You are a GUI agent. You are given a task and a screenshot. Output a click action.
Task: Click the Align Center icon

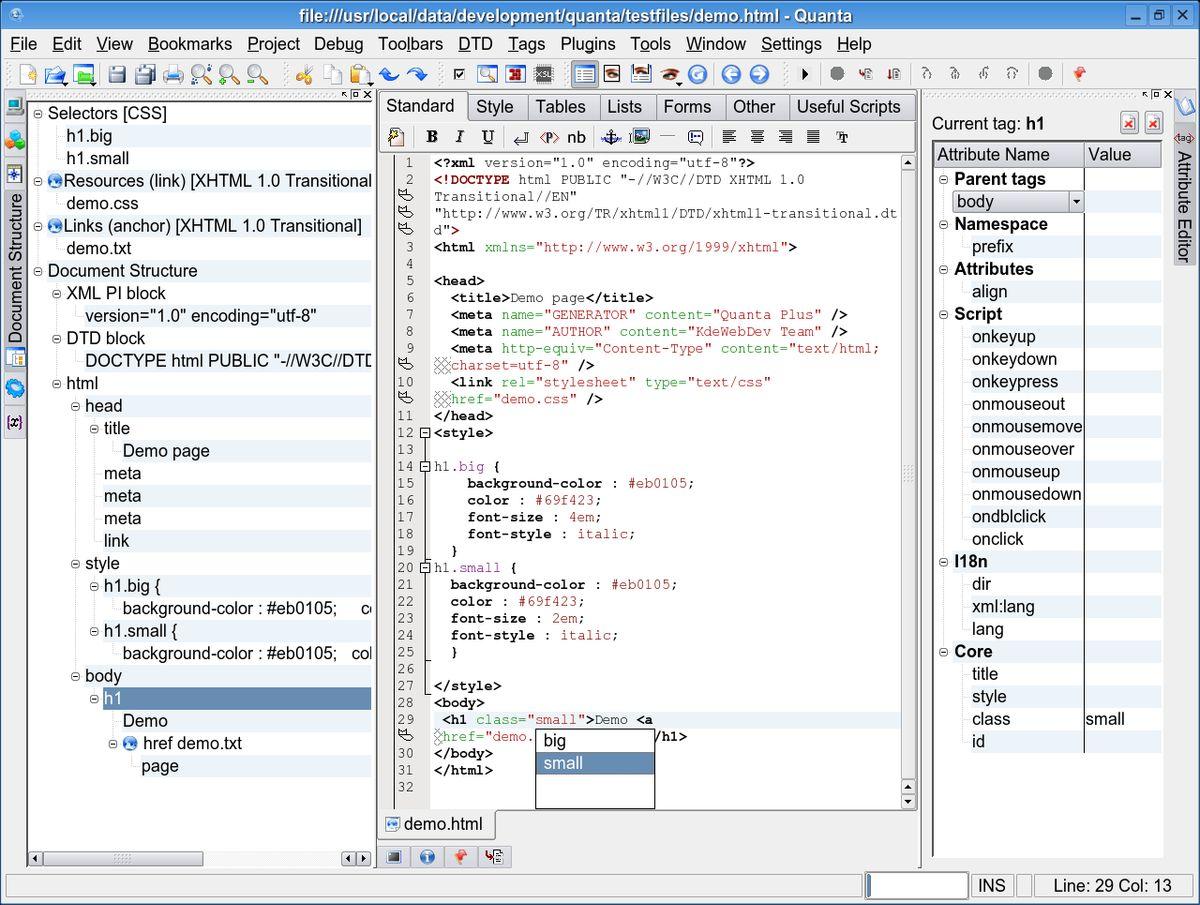[x=758, y=137]
